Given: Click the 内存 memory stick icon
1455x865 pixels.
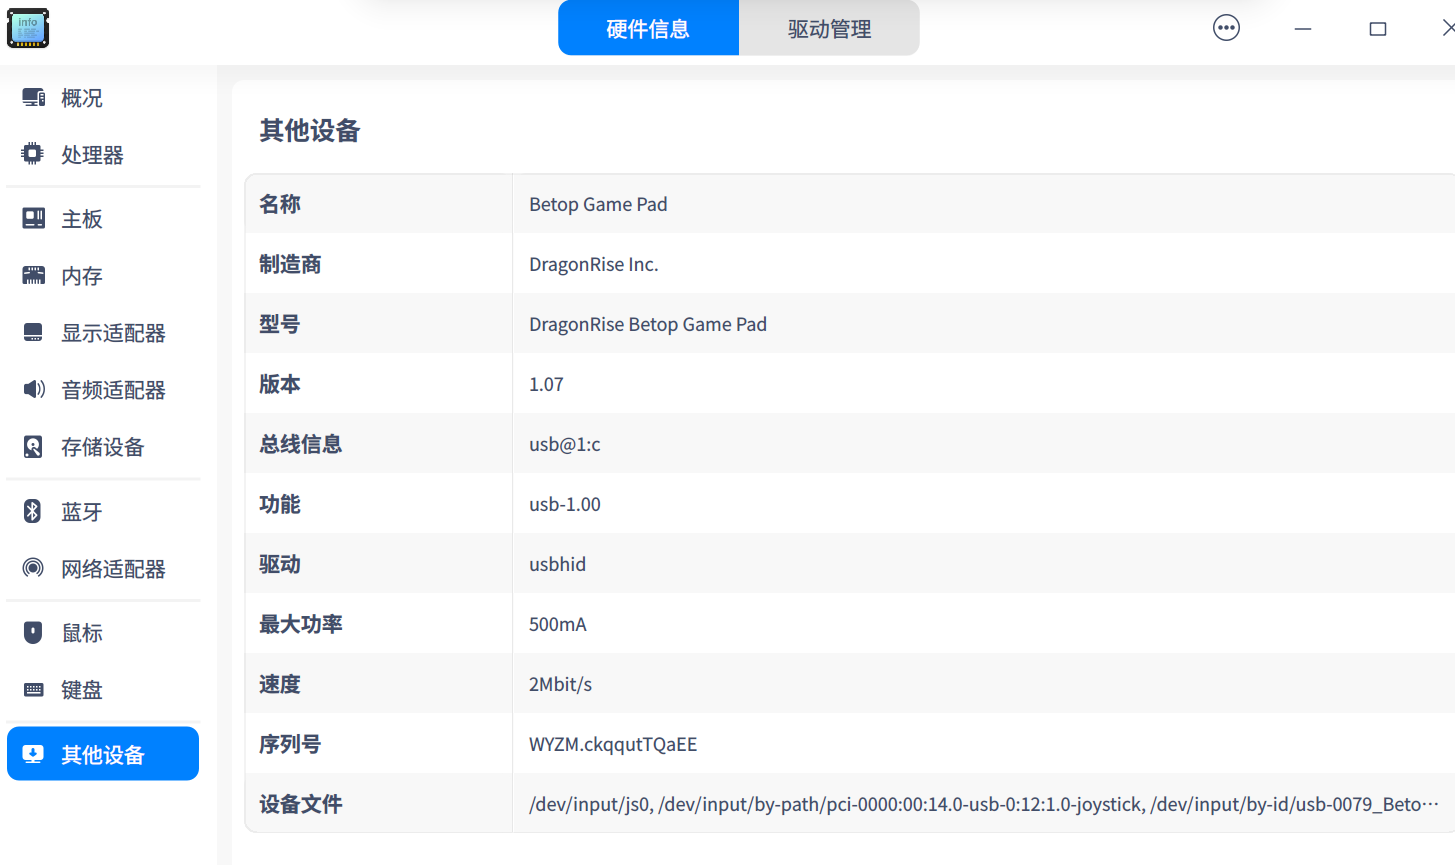Looking at the screenshot, I should tap(34, 275).
